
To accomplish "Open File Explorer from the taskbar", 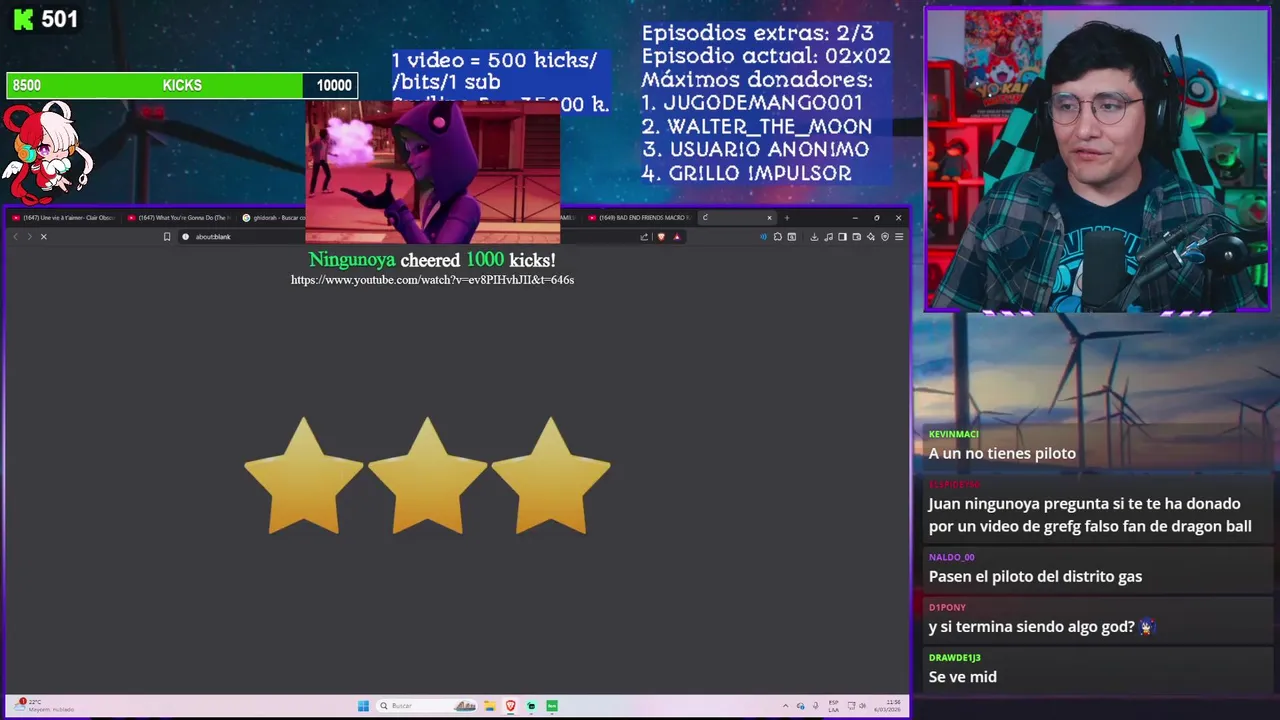I will click(490, 706).
